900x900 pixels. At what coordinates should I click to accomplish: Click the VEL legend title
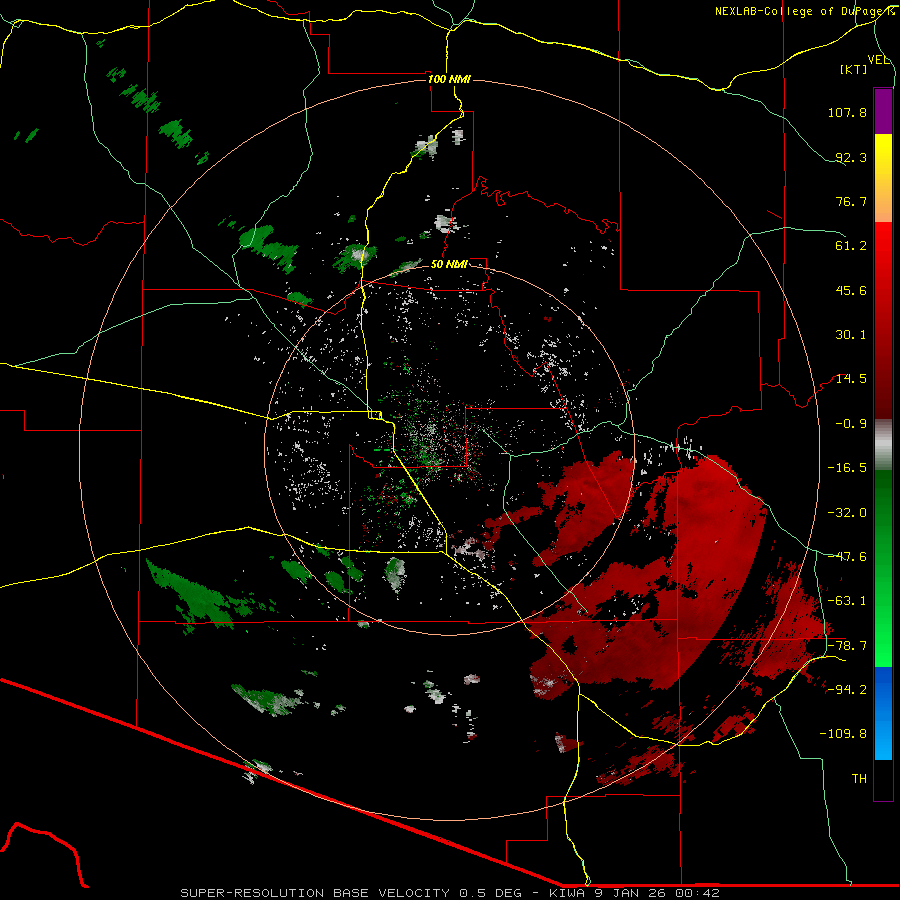pyautogui.click(x=879, y=60)
